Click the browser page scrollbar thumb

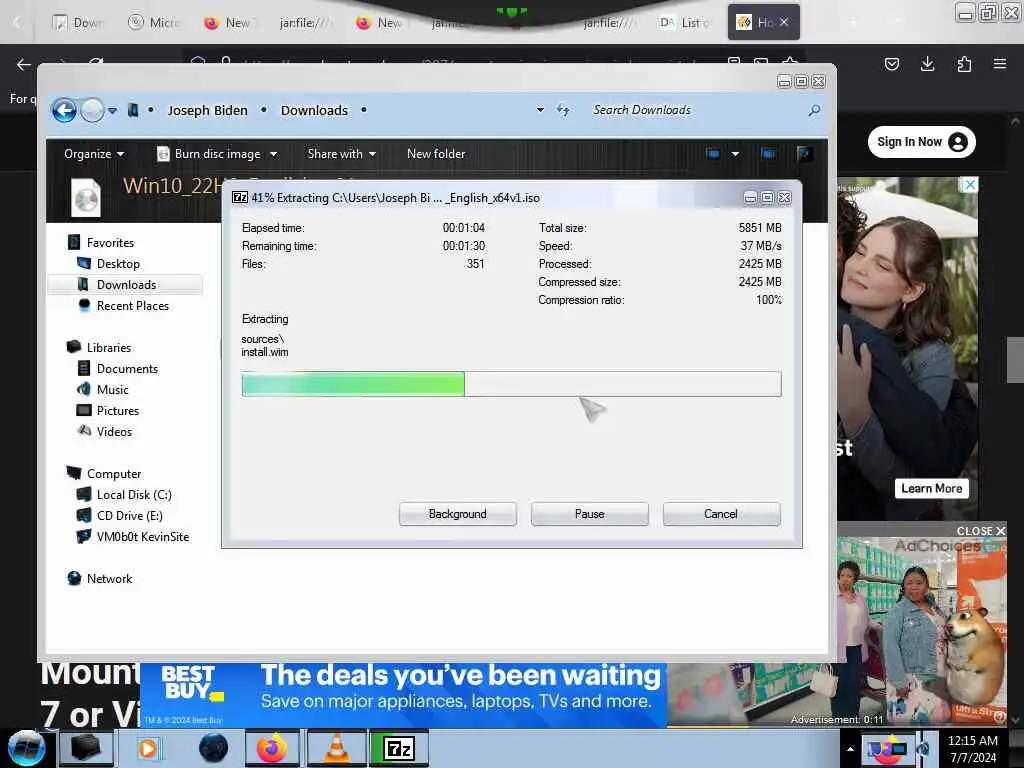1015,359
